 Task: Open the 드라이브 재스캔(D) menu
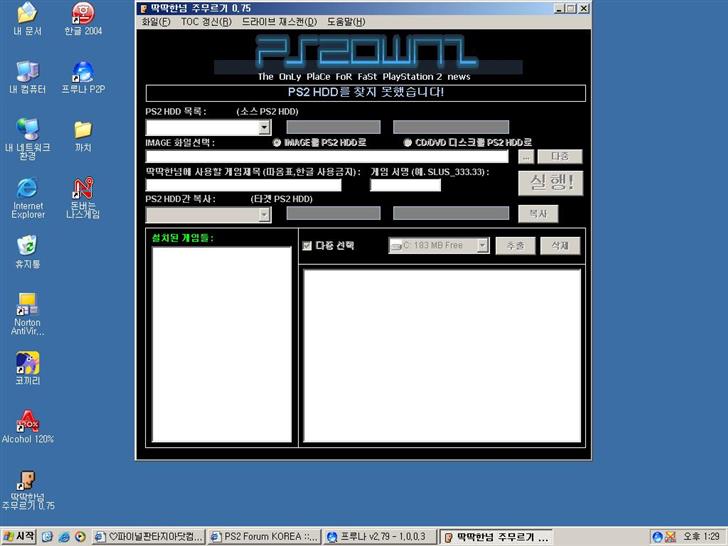[x=280, y=22]
